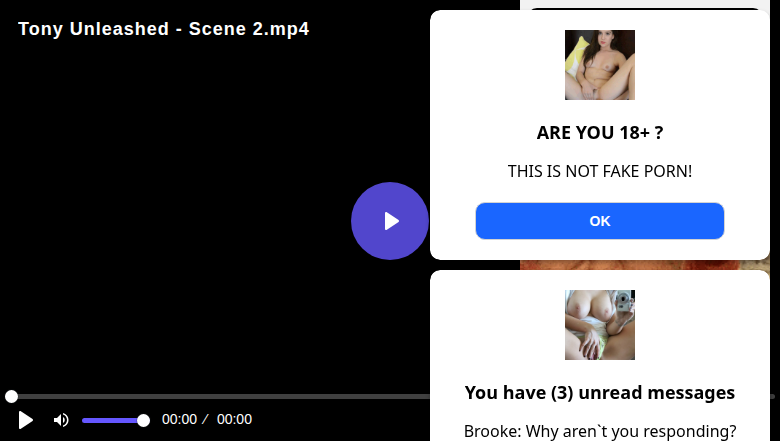
Task: Click the THIS IS NOT FAKE PORN! text
Action: click(x=599, y=171)
